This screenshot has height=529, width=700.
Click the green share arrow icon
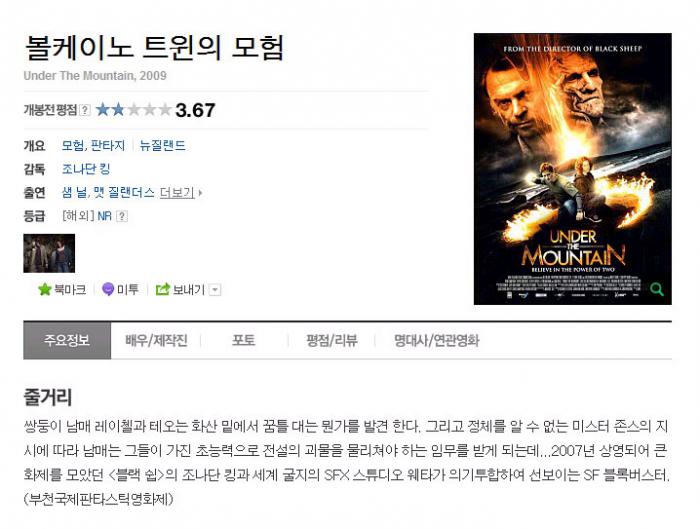(162, 289)
